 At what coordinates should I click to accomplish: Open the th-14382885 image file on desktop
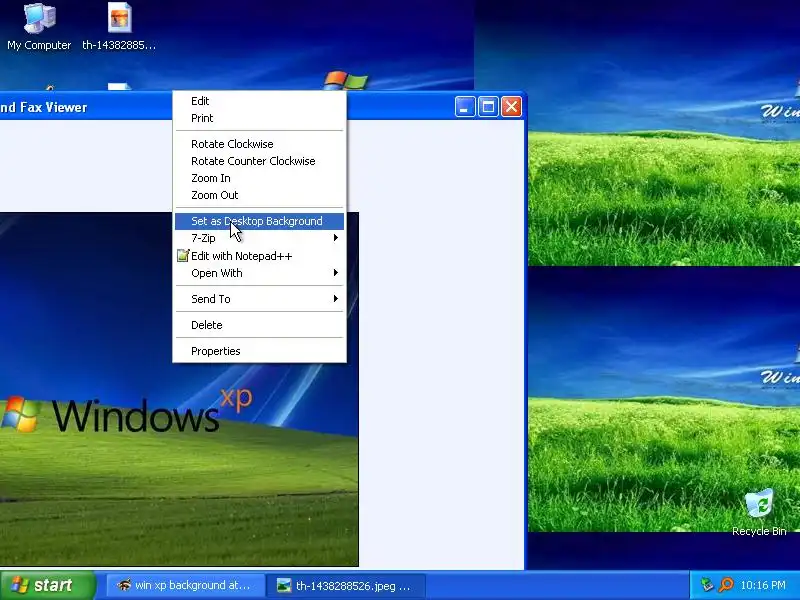tap(119, 28)
